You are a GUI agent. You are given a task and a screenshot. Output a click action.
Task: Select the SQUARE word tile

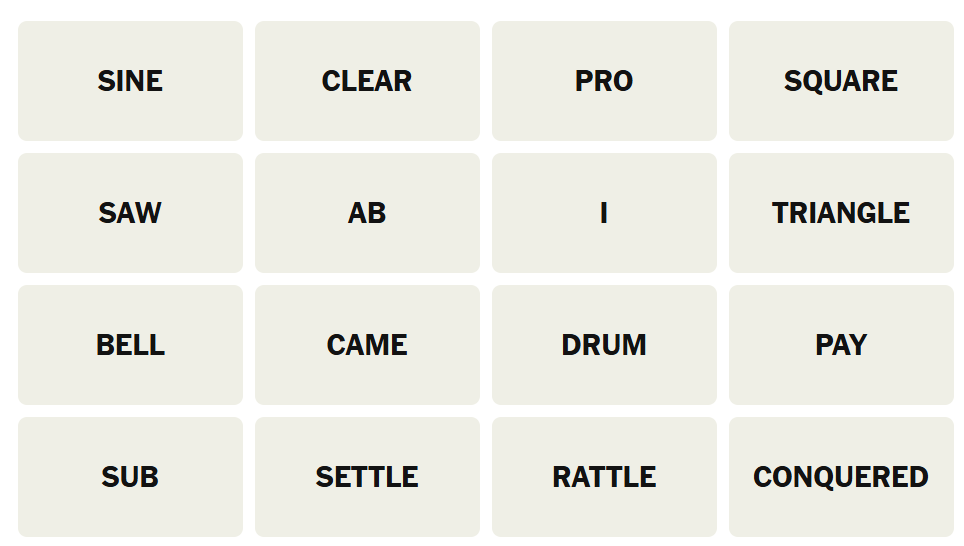[x=841, y=81]
